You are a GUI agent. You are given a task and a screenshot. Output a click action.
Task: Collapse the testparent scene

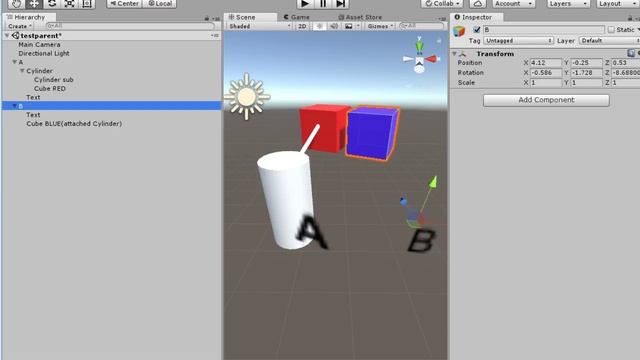[x=7, y=36]
